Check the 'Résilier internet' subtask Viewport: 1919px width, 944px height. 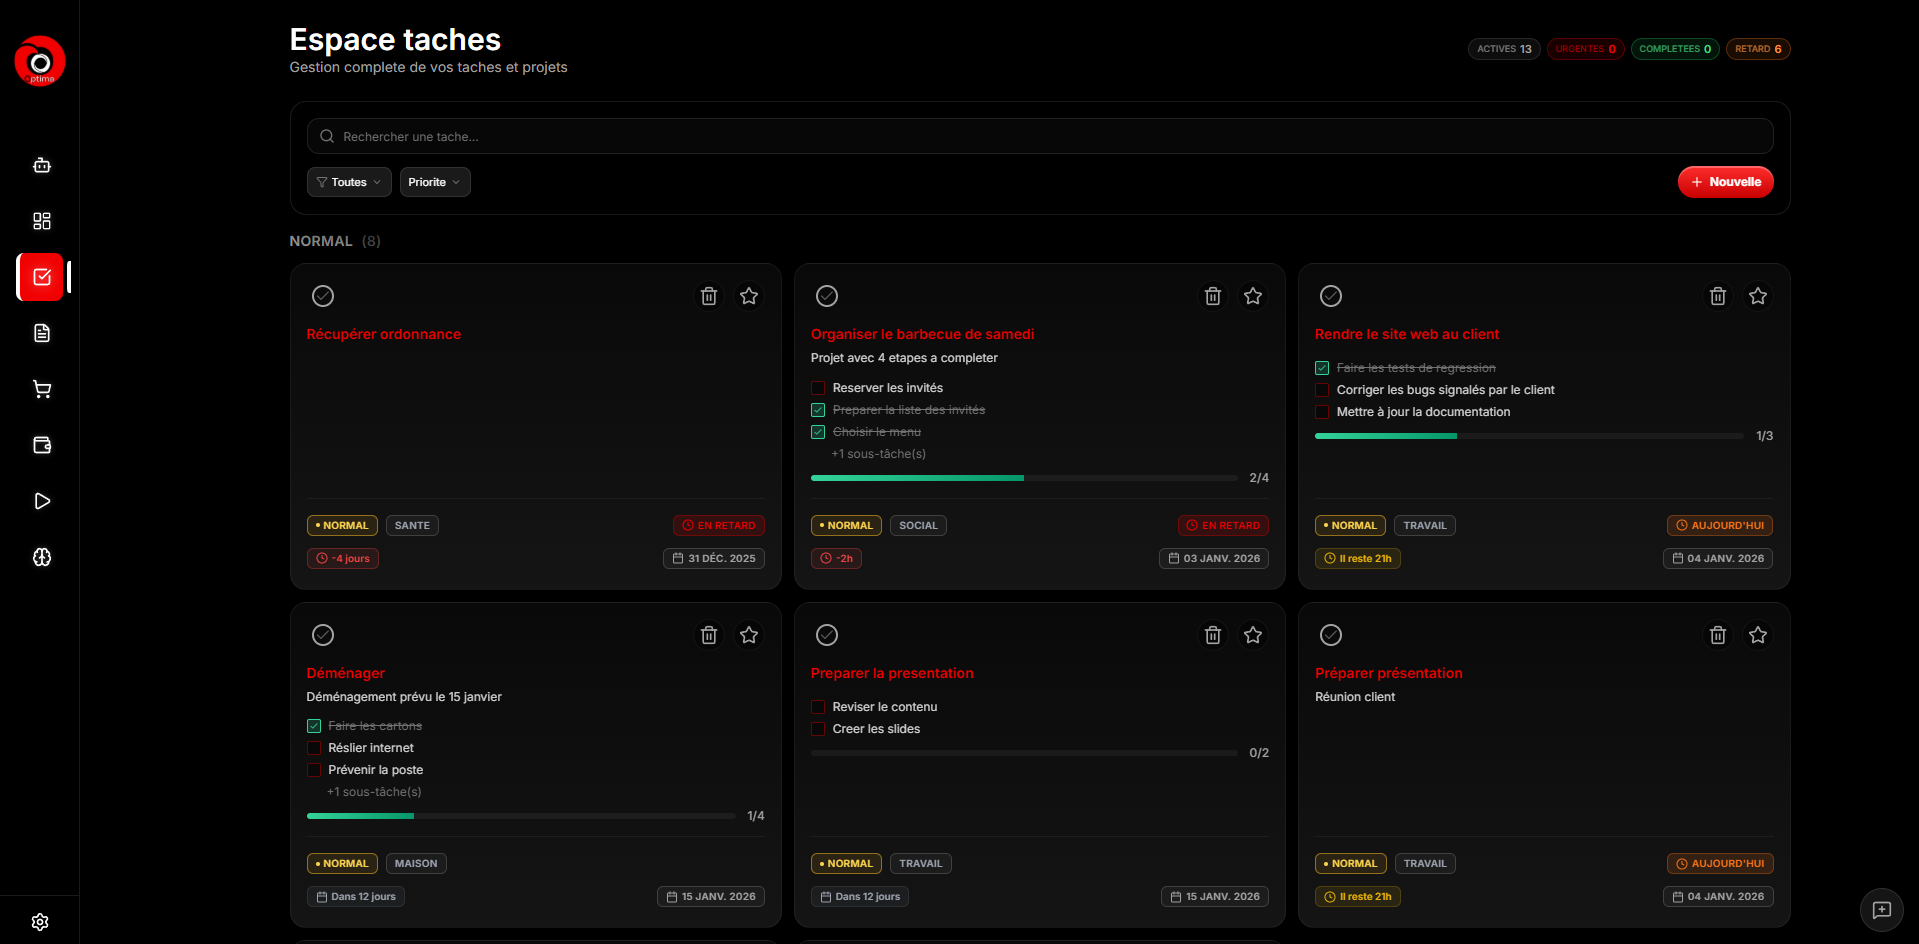314,748
